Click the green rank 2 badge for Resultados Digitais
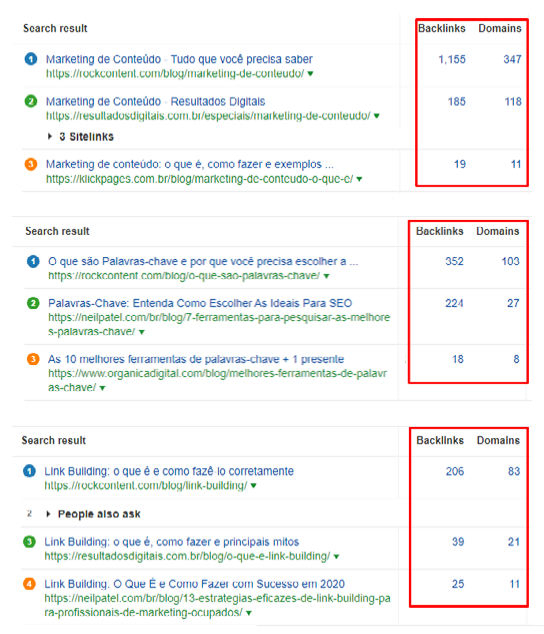Image resolution: width=544 pixels, height=634 pixels. point(31,101)
